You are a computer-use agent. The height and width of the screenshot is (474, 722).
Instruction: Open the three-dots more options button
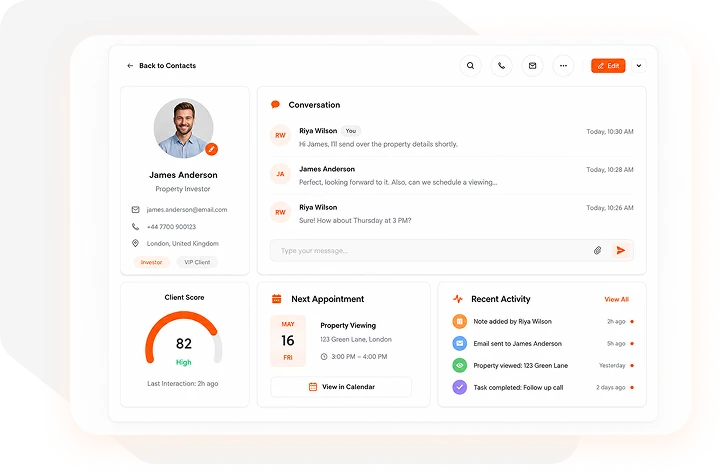pos(563,66)
